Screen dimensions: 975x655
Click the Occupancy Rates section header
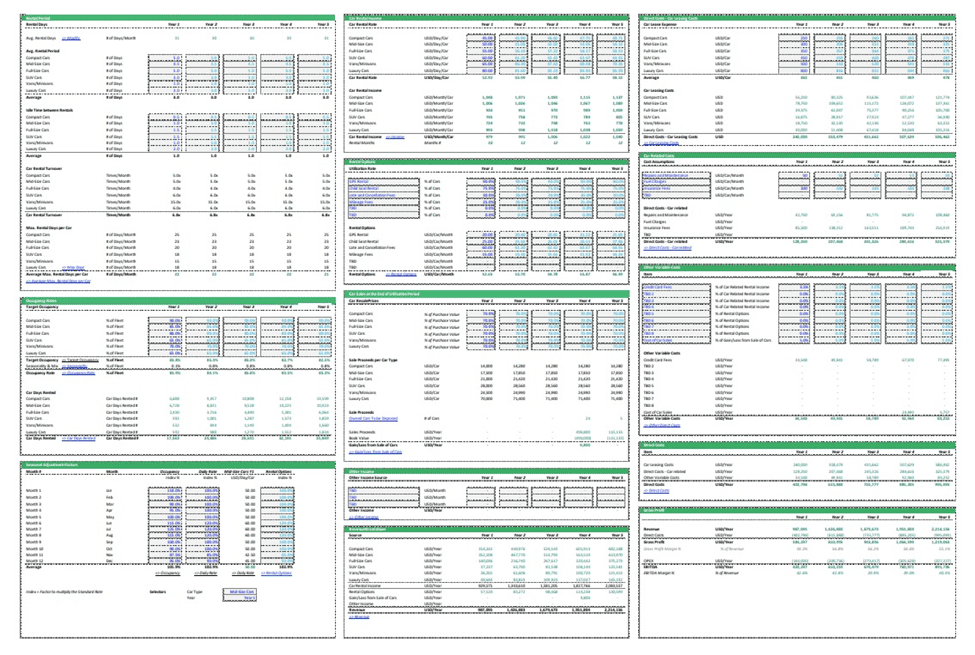178,300
